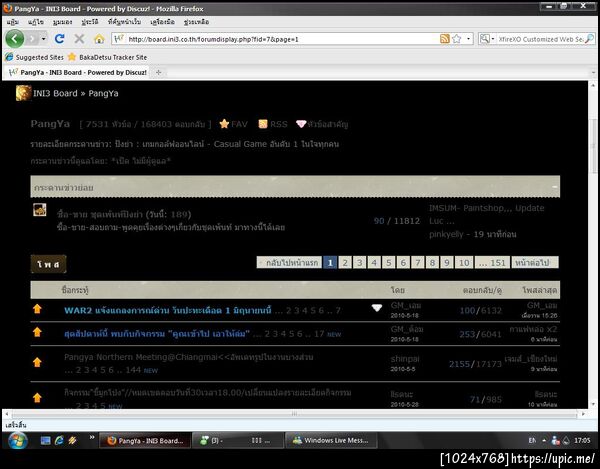Click the EN language indicator in tray
600x469 pixels.
click(x=532, y=441)
